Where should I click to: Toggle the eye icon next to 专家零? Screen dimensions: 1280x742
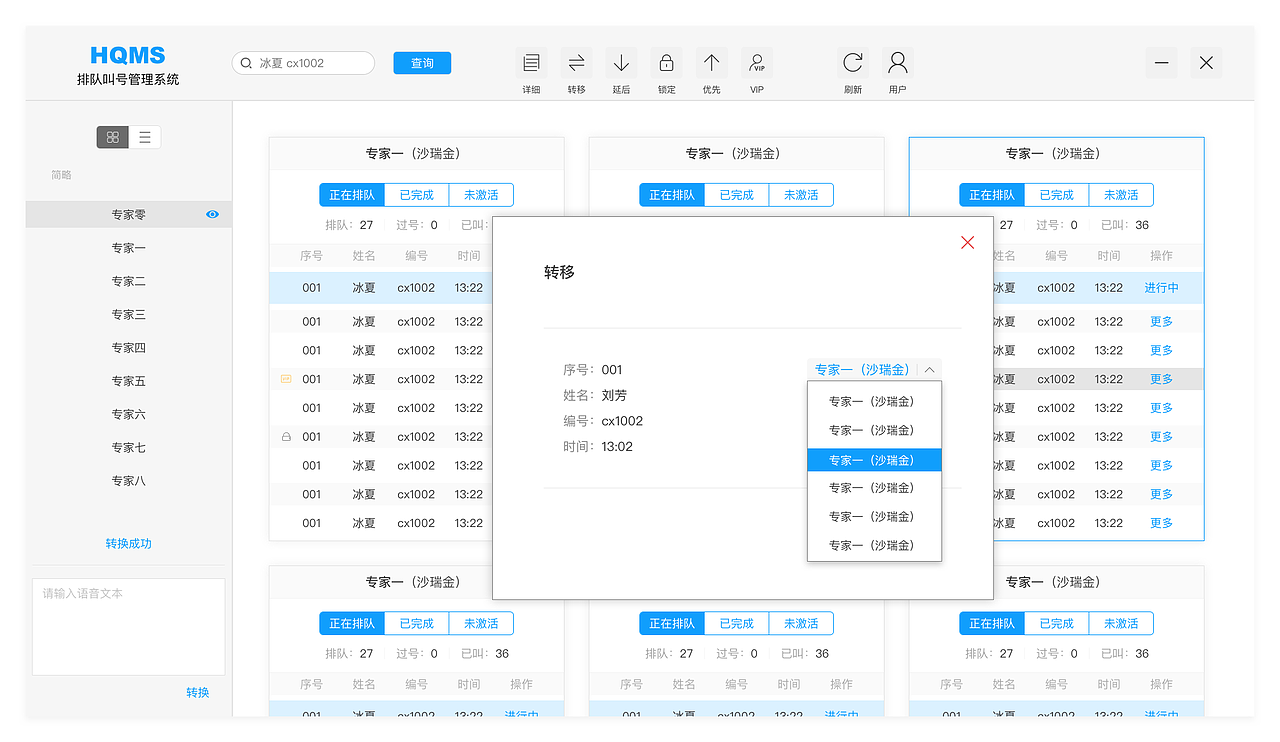click(211, 214)
